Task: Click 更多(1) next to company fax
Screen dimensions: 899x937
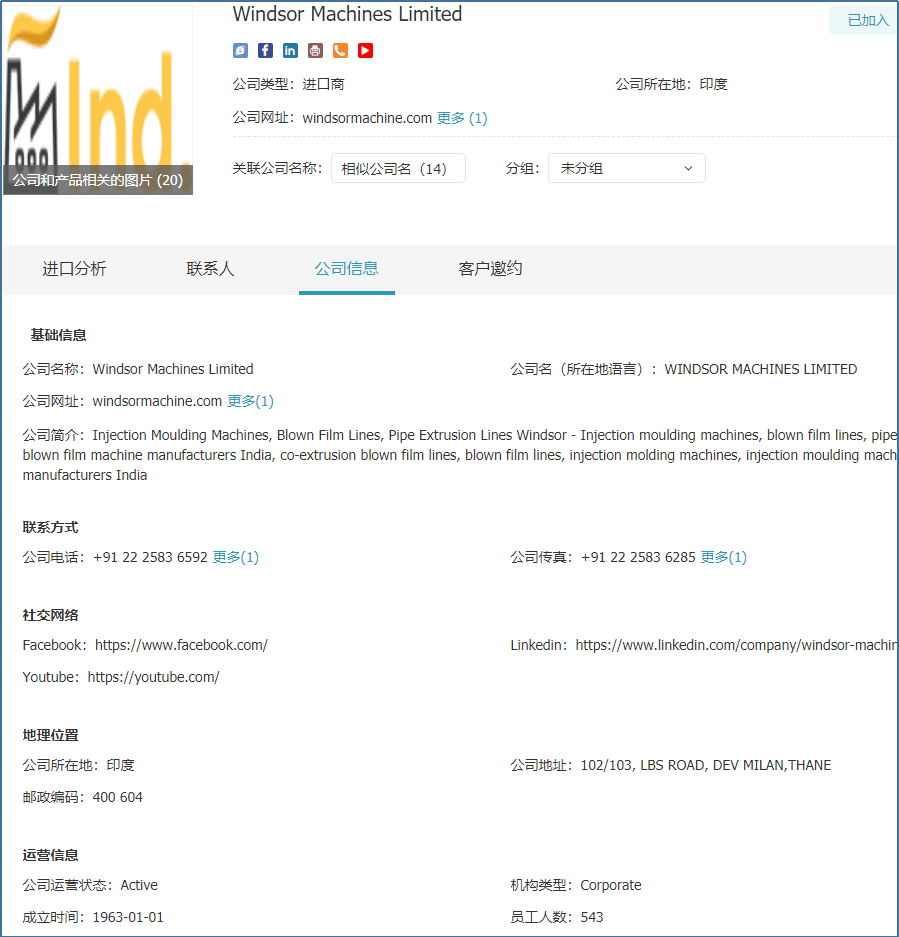Action: pyautogui.click(x=723, y=558)
